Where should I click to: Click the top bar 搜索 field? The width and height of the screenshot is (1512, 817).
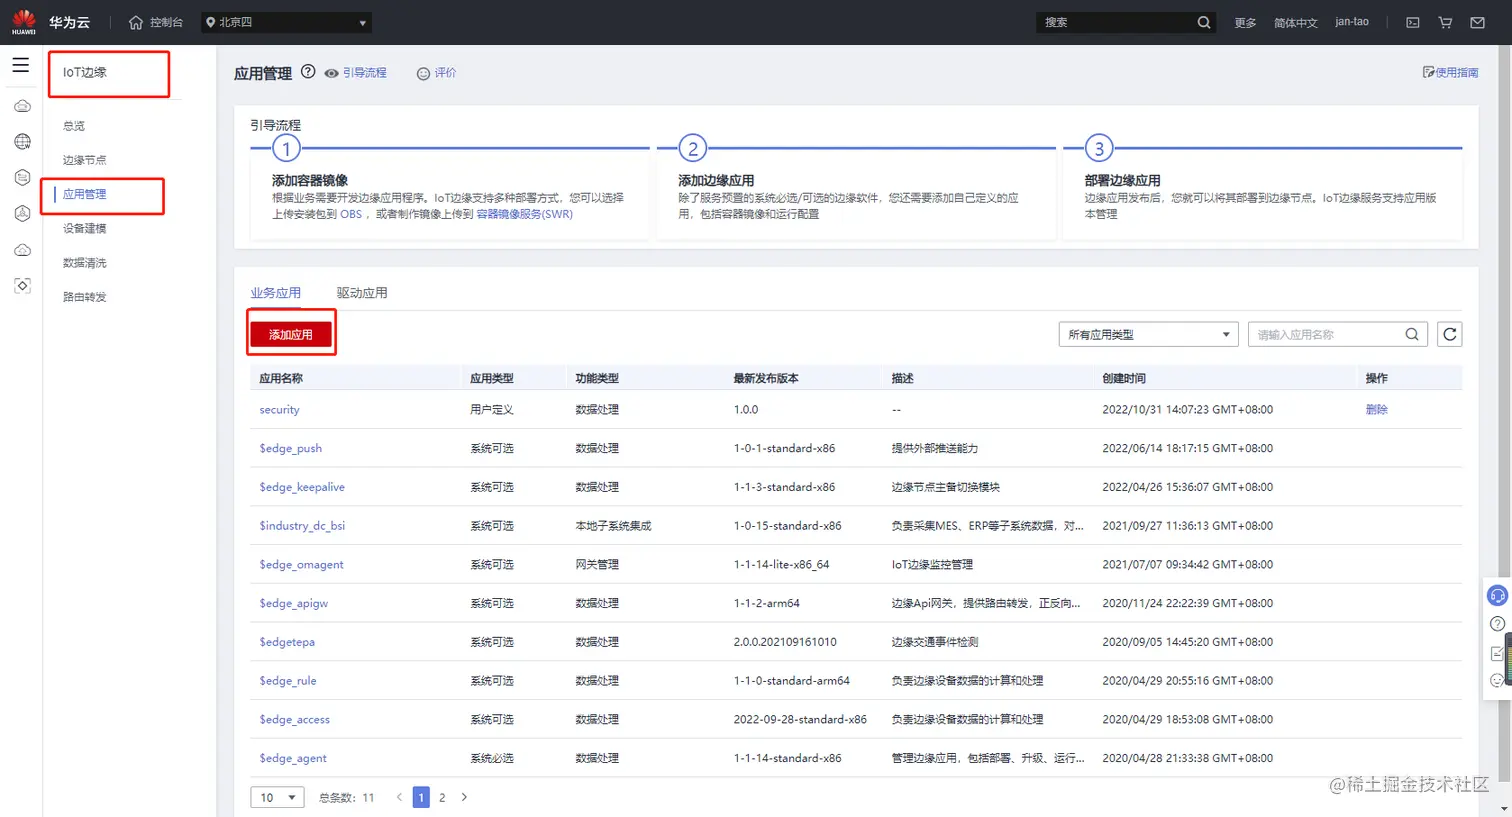click(x=1114, y=22)
